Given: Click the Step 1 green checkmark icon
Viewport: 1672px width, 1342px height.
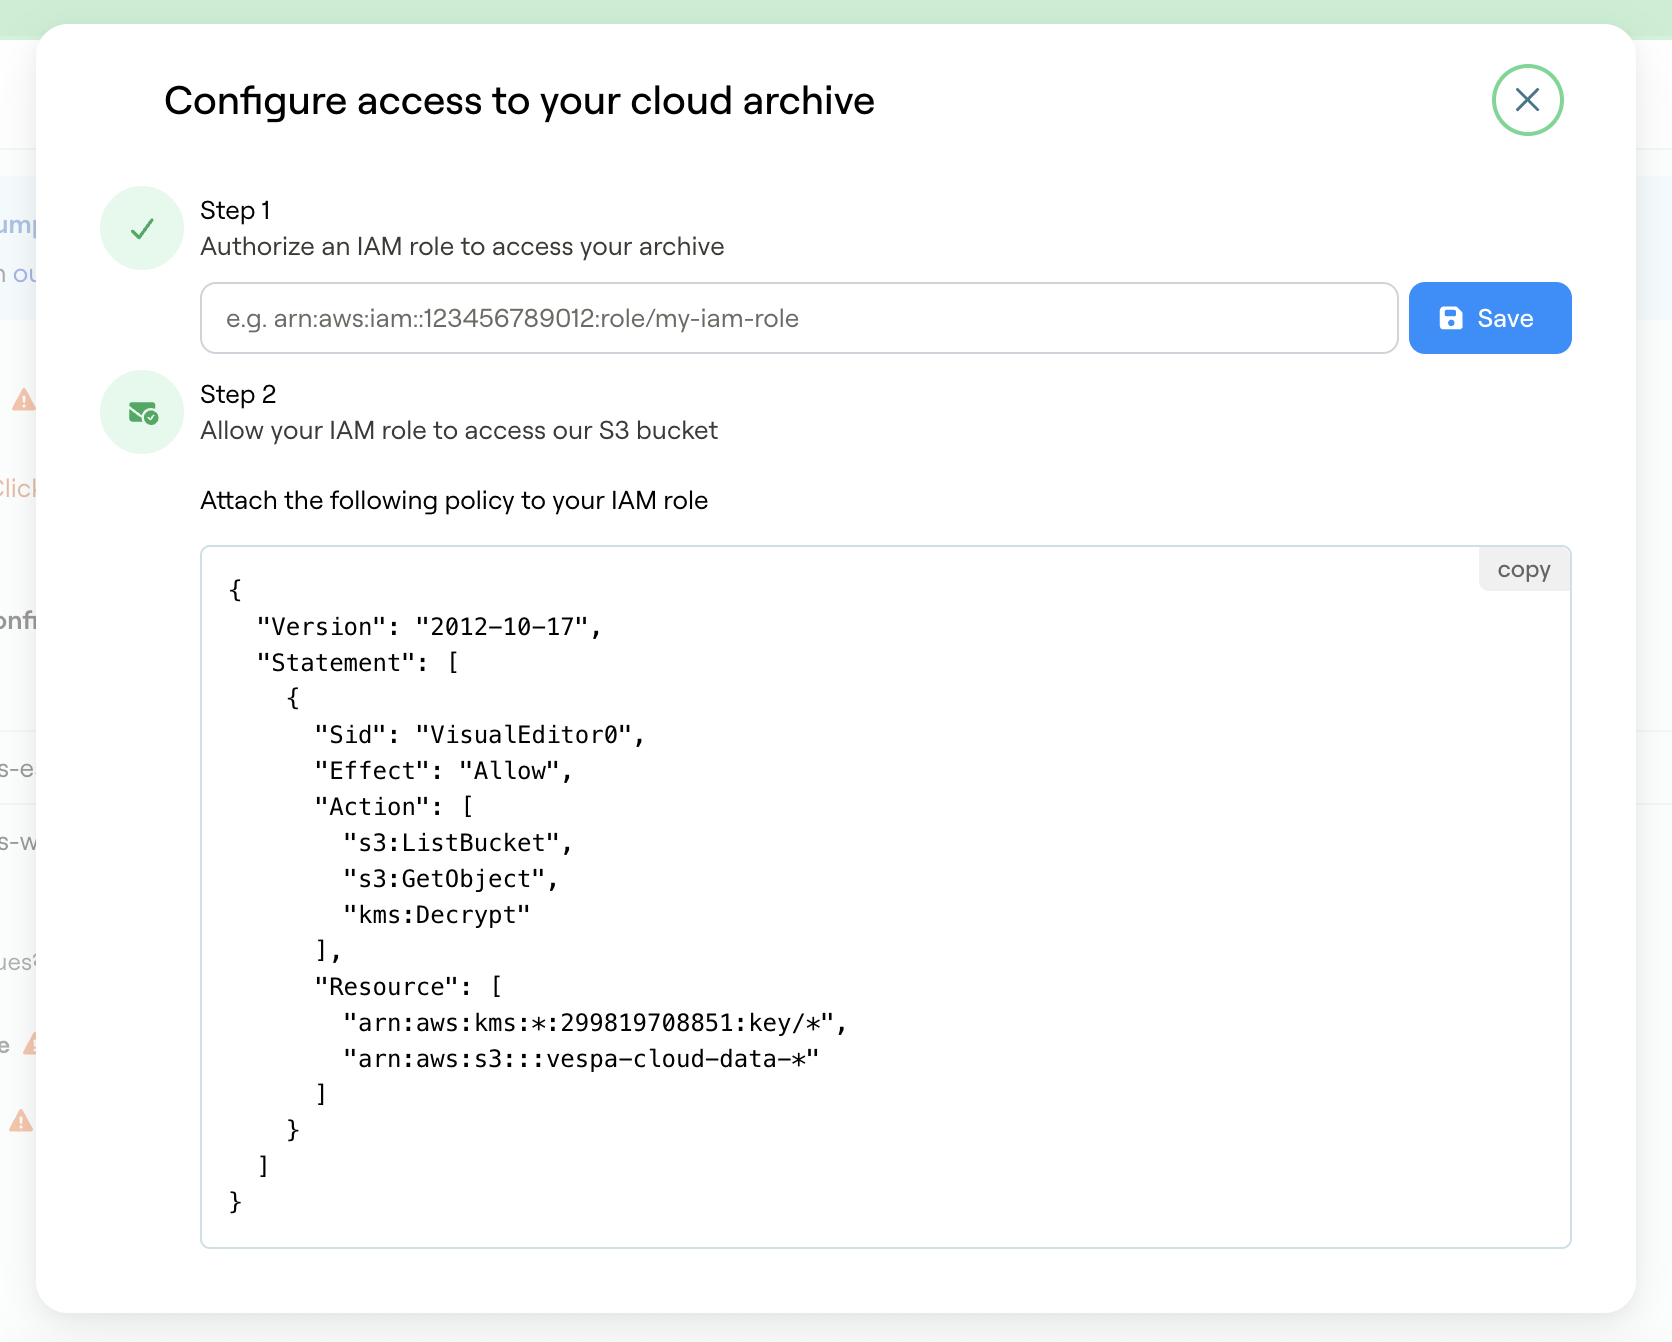Looking at the screenshot, I should coord(141,228).
